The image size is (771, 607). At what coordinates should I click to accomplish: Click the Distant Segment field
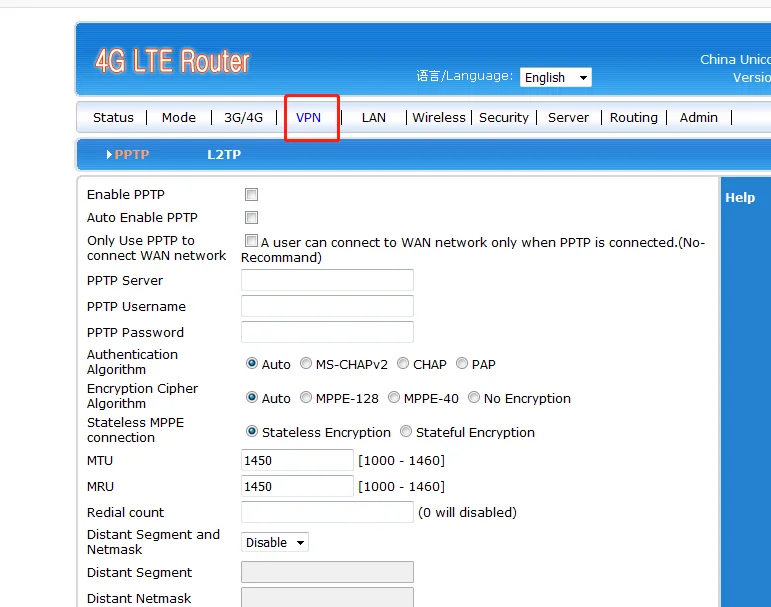(327, 572)
